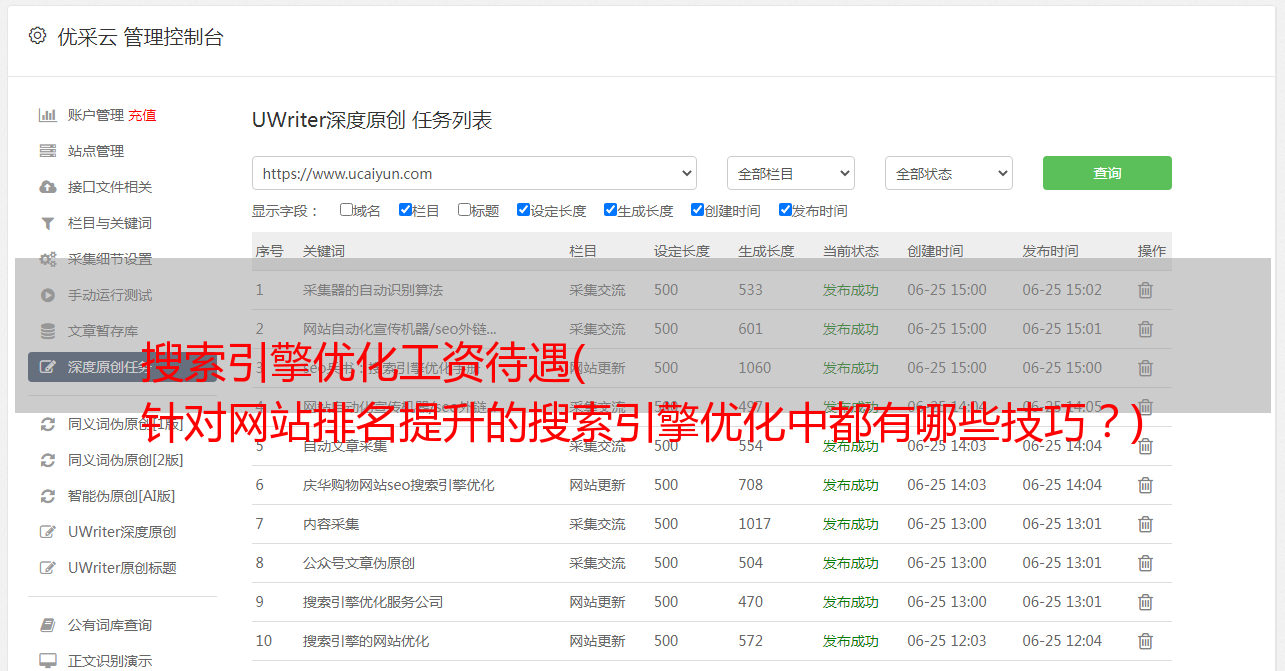Open 站点管理 via its server icon
This screenshot has width=1285, height=671.
(47, 151)
